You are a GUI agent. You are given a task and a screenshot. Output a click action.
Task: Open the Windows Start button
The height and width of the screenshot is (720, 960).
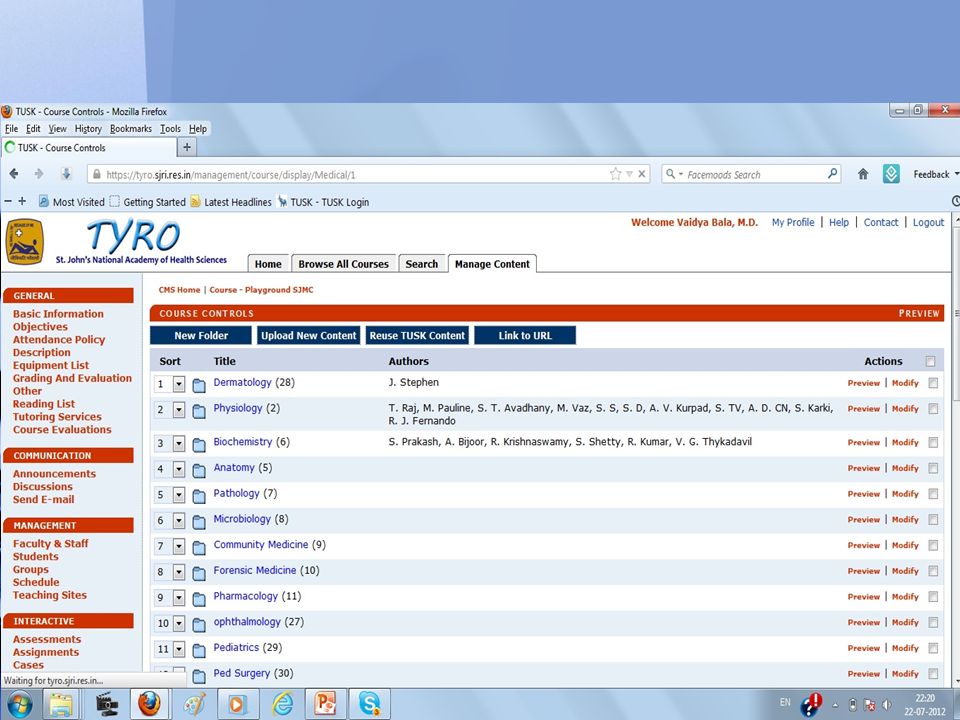pos(18,704)
